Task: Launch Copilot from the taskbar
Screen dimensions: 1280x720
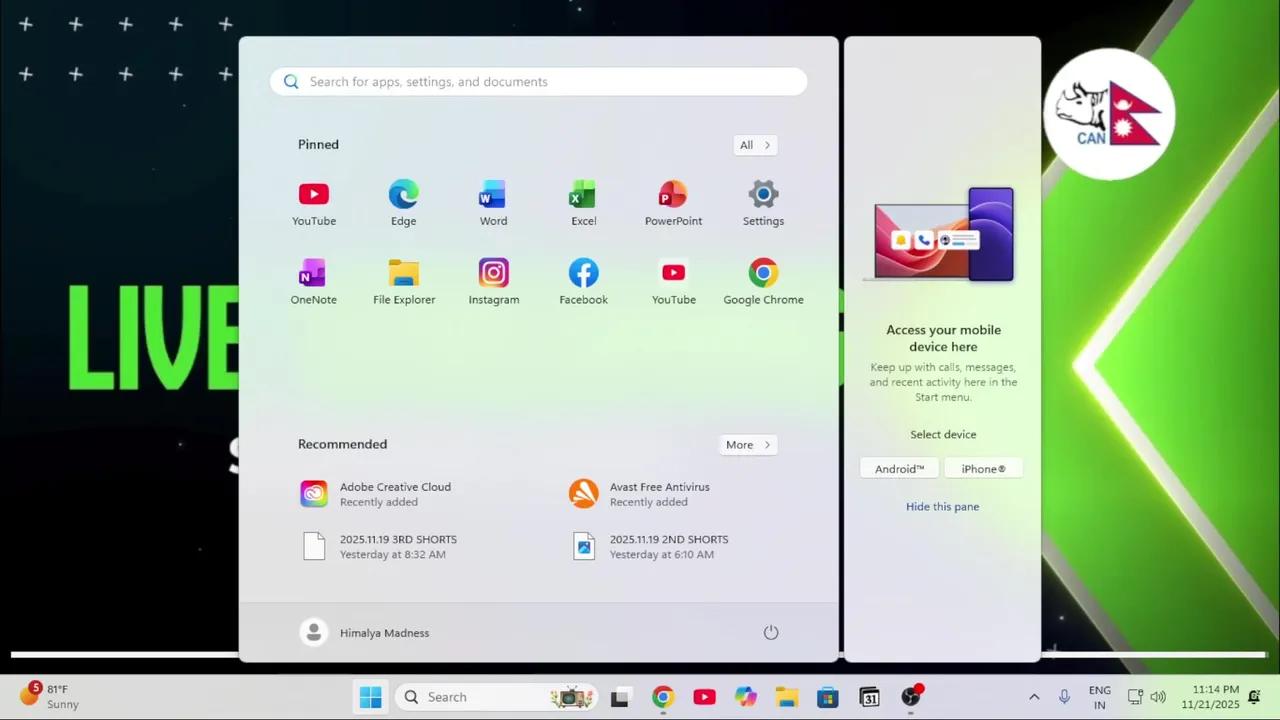Action: (745, 697)
